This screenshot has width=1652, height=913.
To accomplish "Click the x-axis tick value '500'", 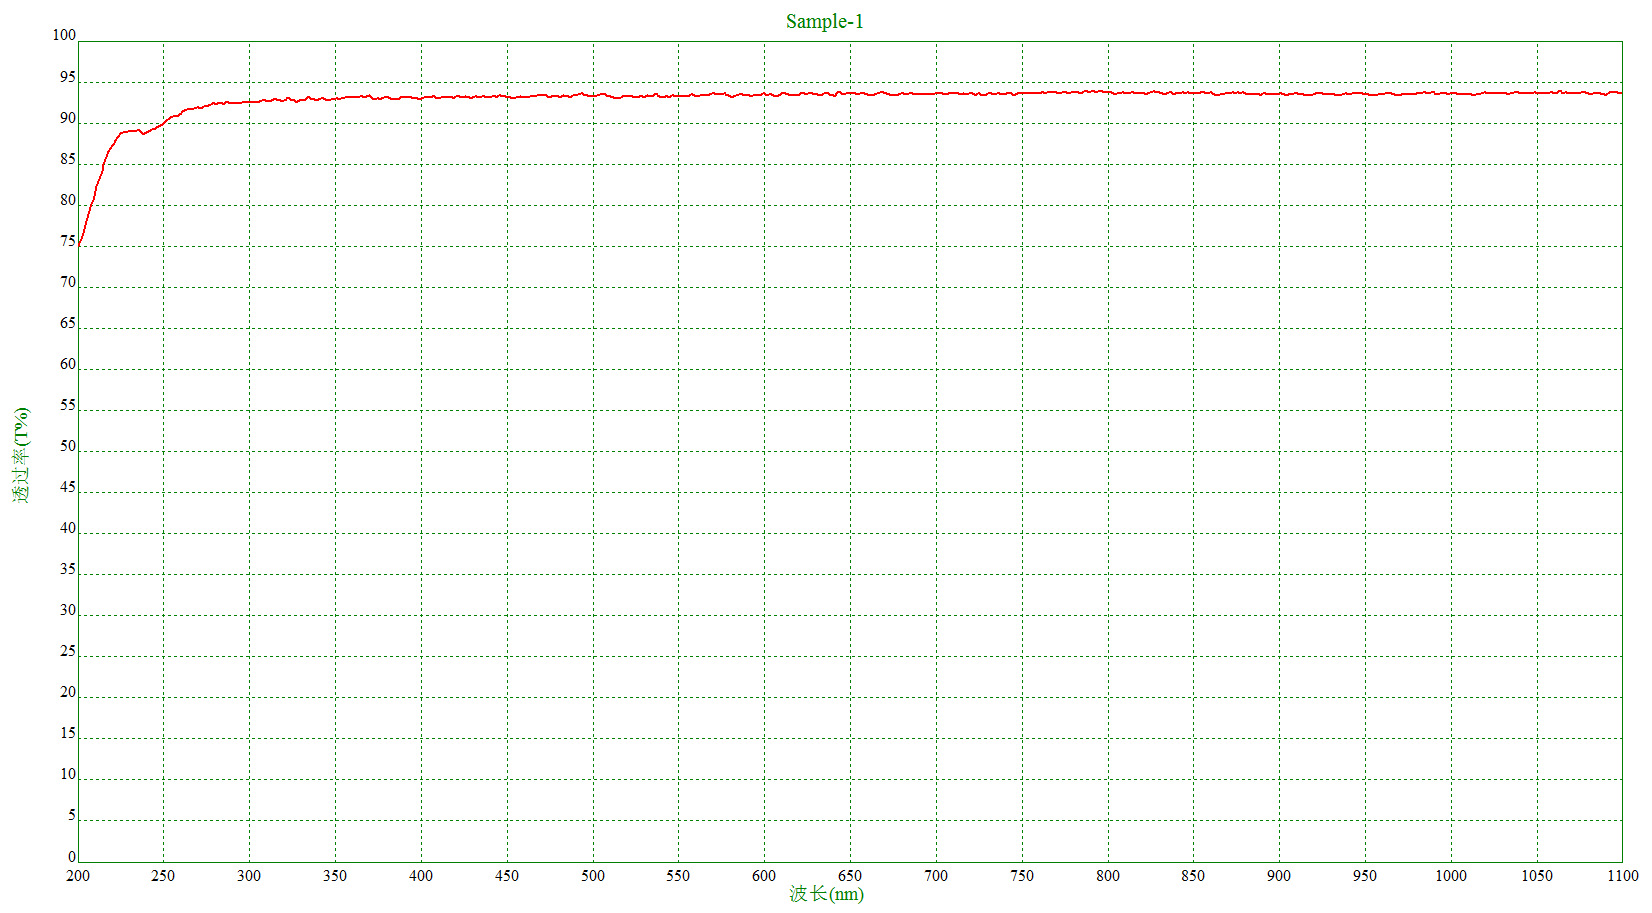I will [593, 876].
